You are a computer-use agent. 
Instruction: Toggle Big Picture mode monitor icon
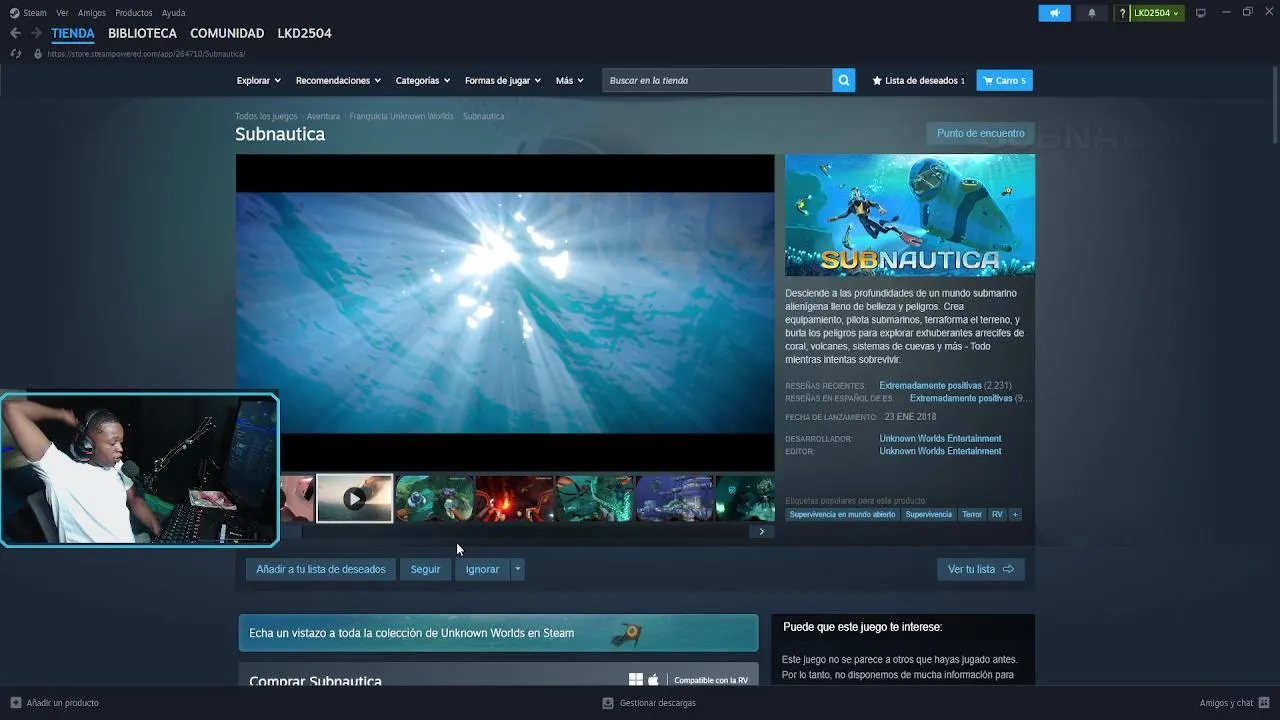pos(1201,13)
